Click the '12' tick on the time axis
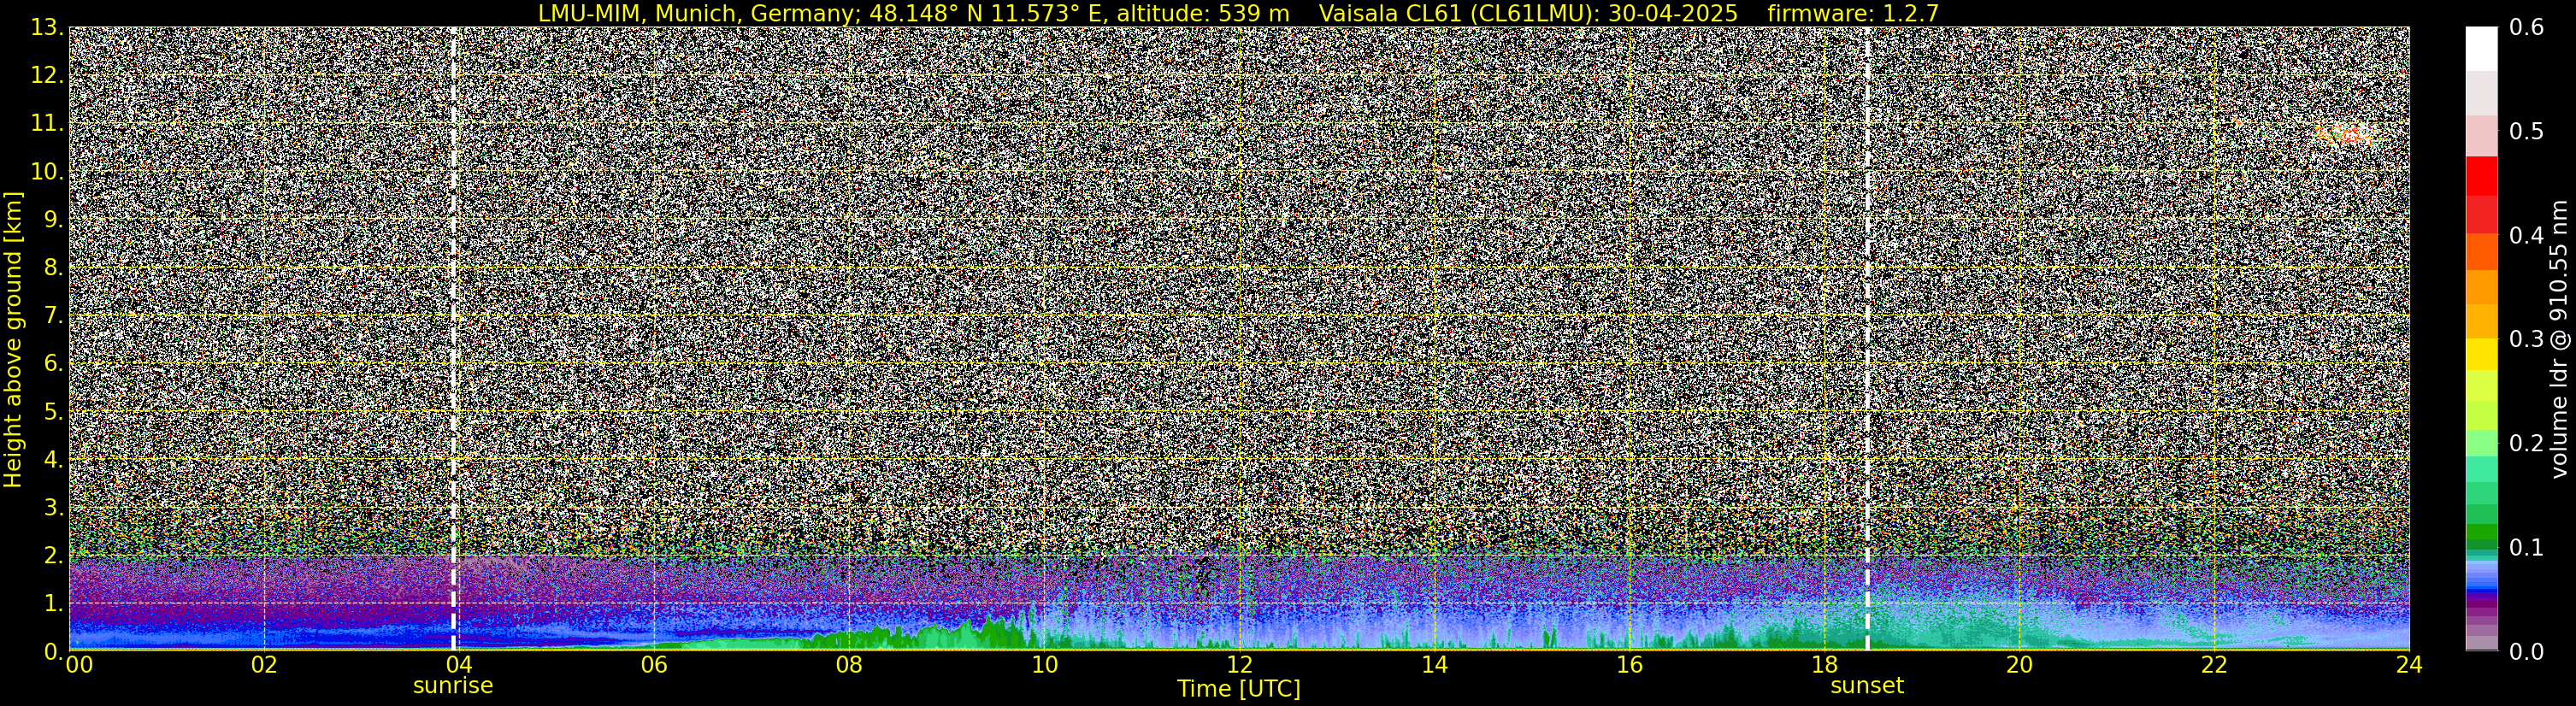The width and height of the screenshot is (2576, 706). 1239,665
